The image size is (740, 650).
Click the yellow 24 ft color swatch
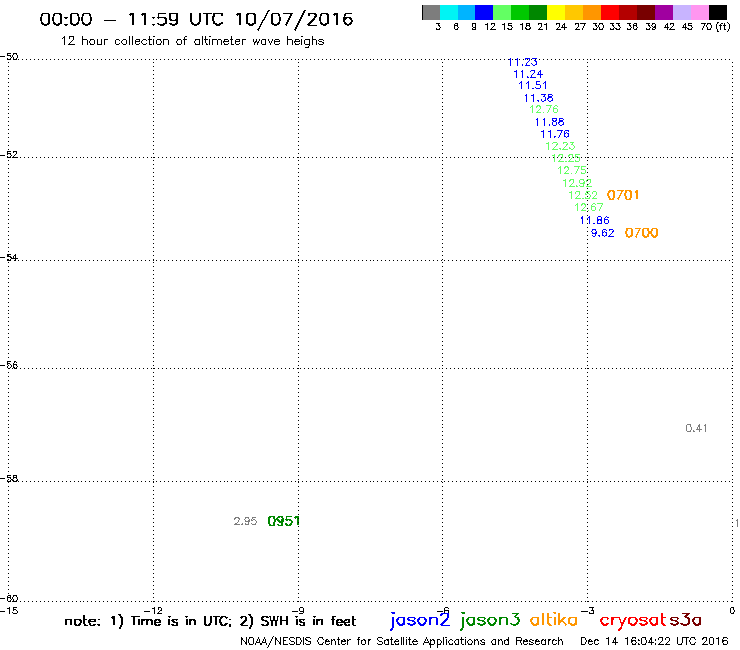click(x=556, y=12)
